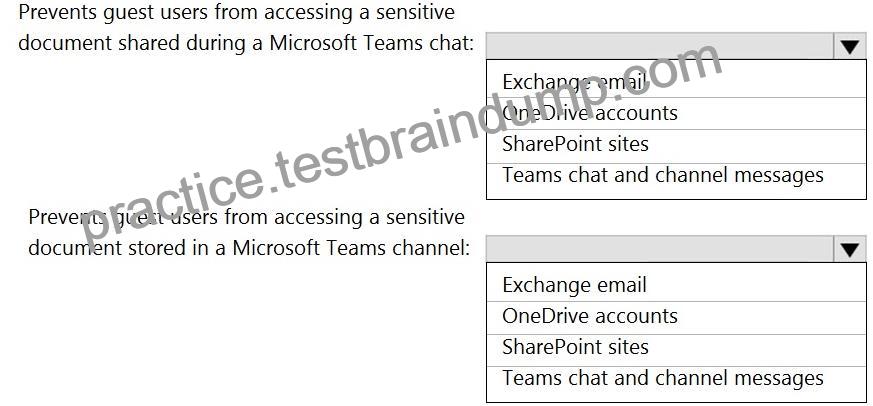The height and width of the screenshot is (406, 873).
Task: Select Exchange email in the first list
Action: 676,82
